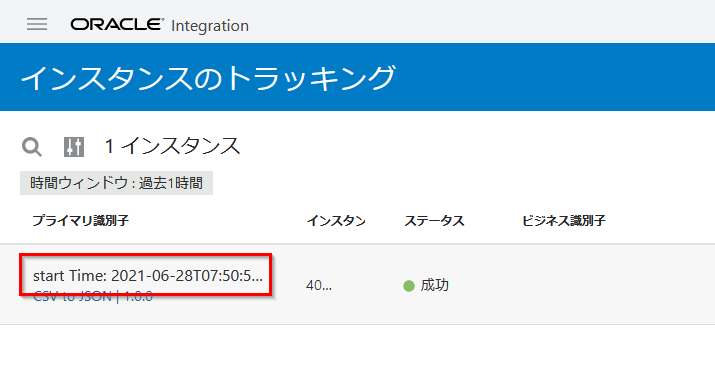
Task: Open the hamburger navigation menu
Action: (37, 24)
